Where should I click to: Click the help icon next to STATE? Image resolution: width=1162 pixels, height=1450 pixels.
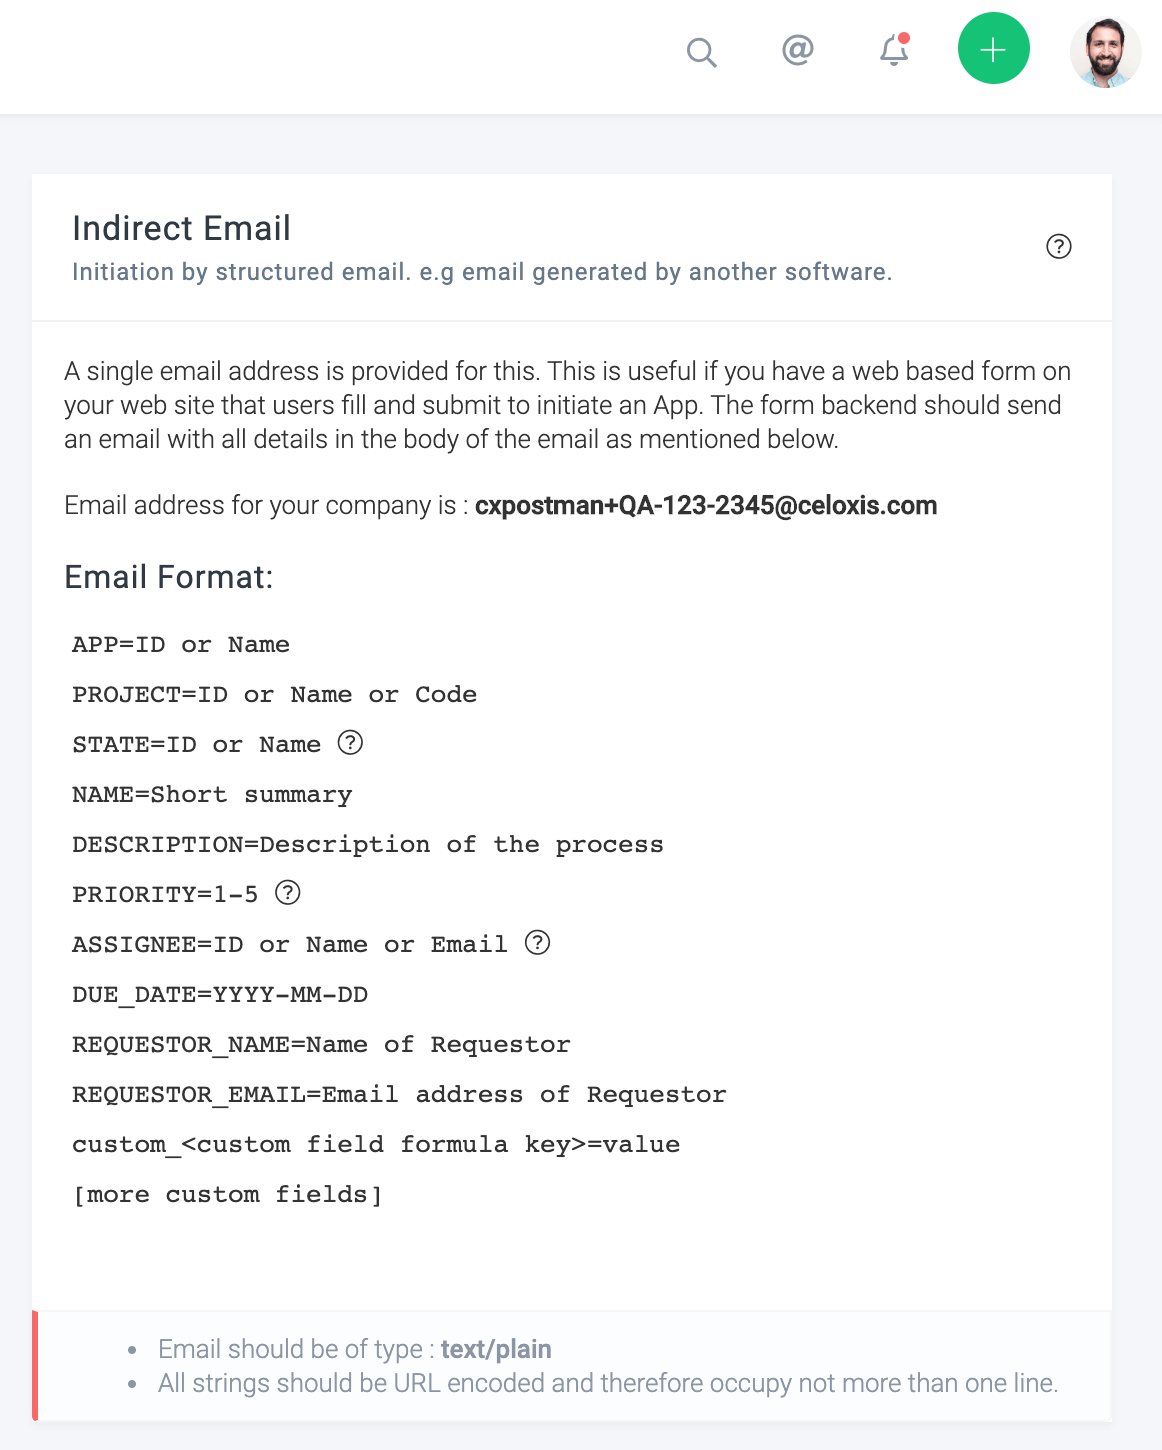point(350,743)
